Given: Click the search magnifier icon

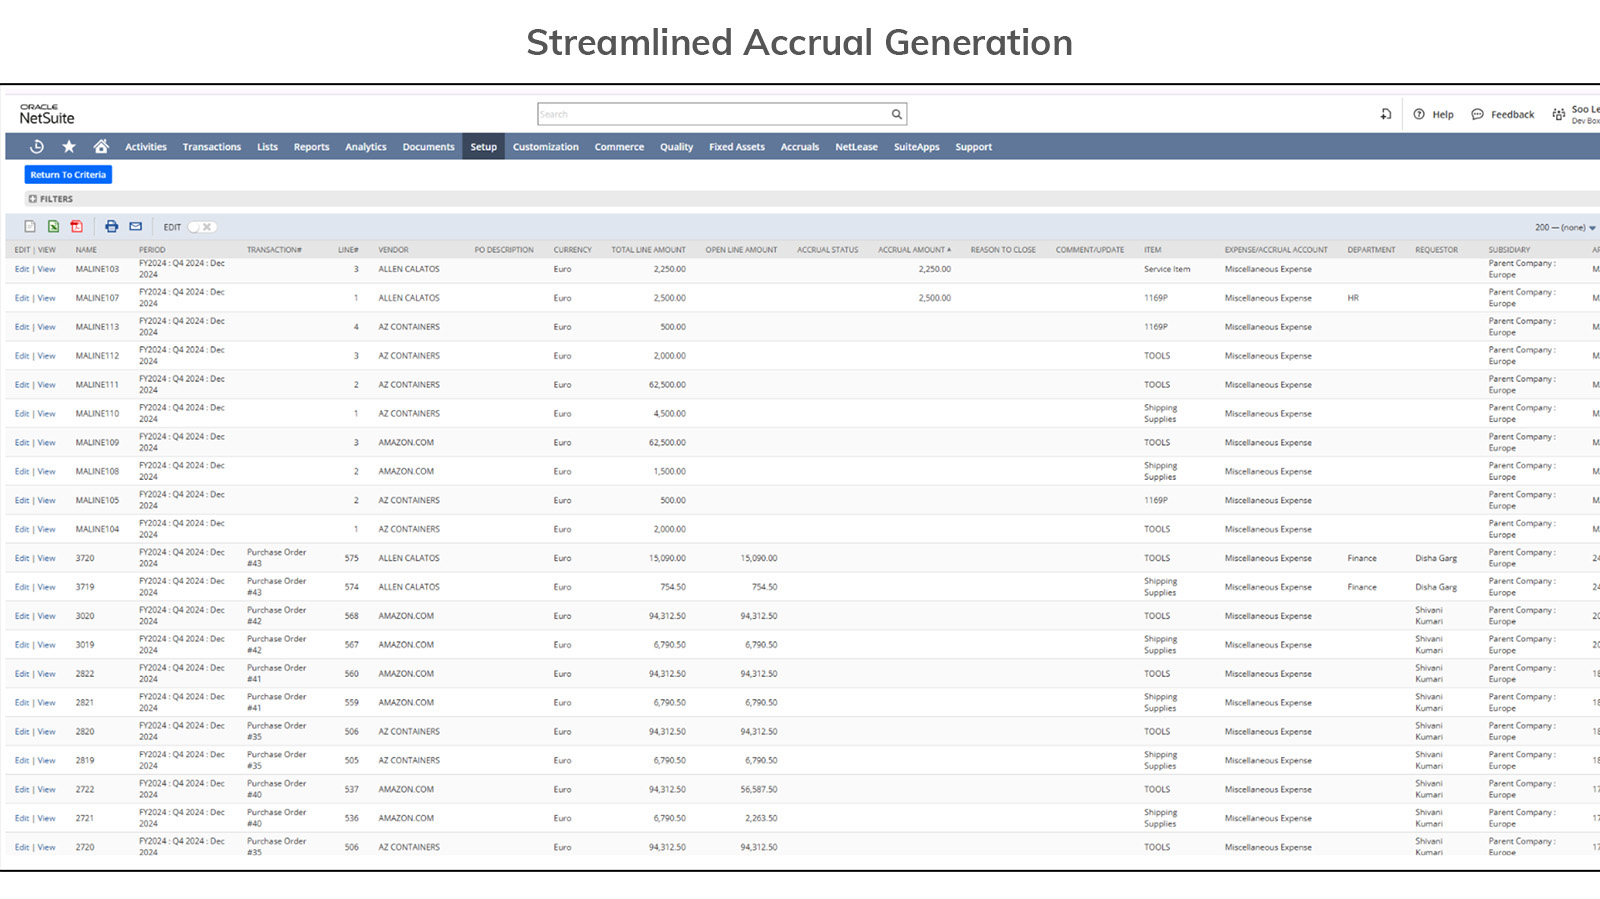Looking at the screenshot, I should [897, 114].
